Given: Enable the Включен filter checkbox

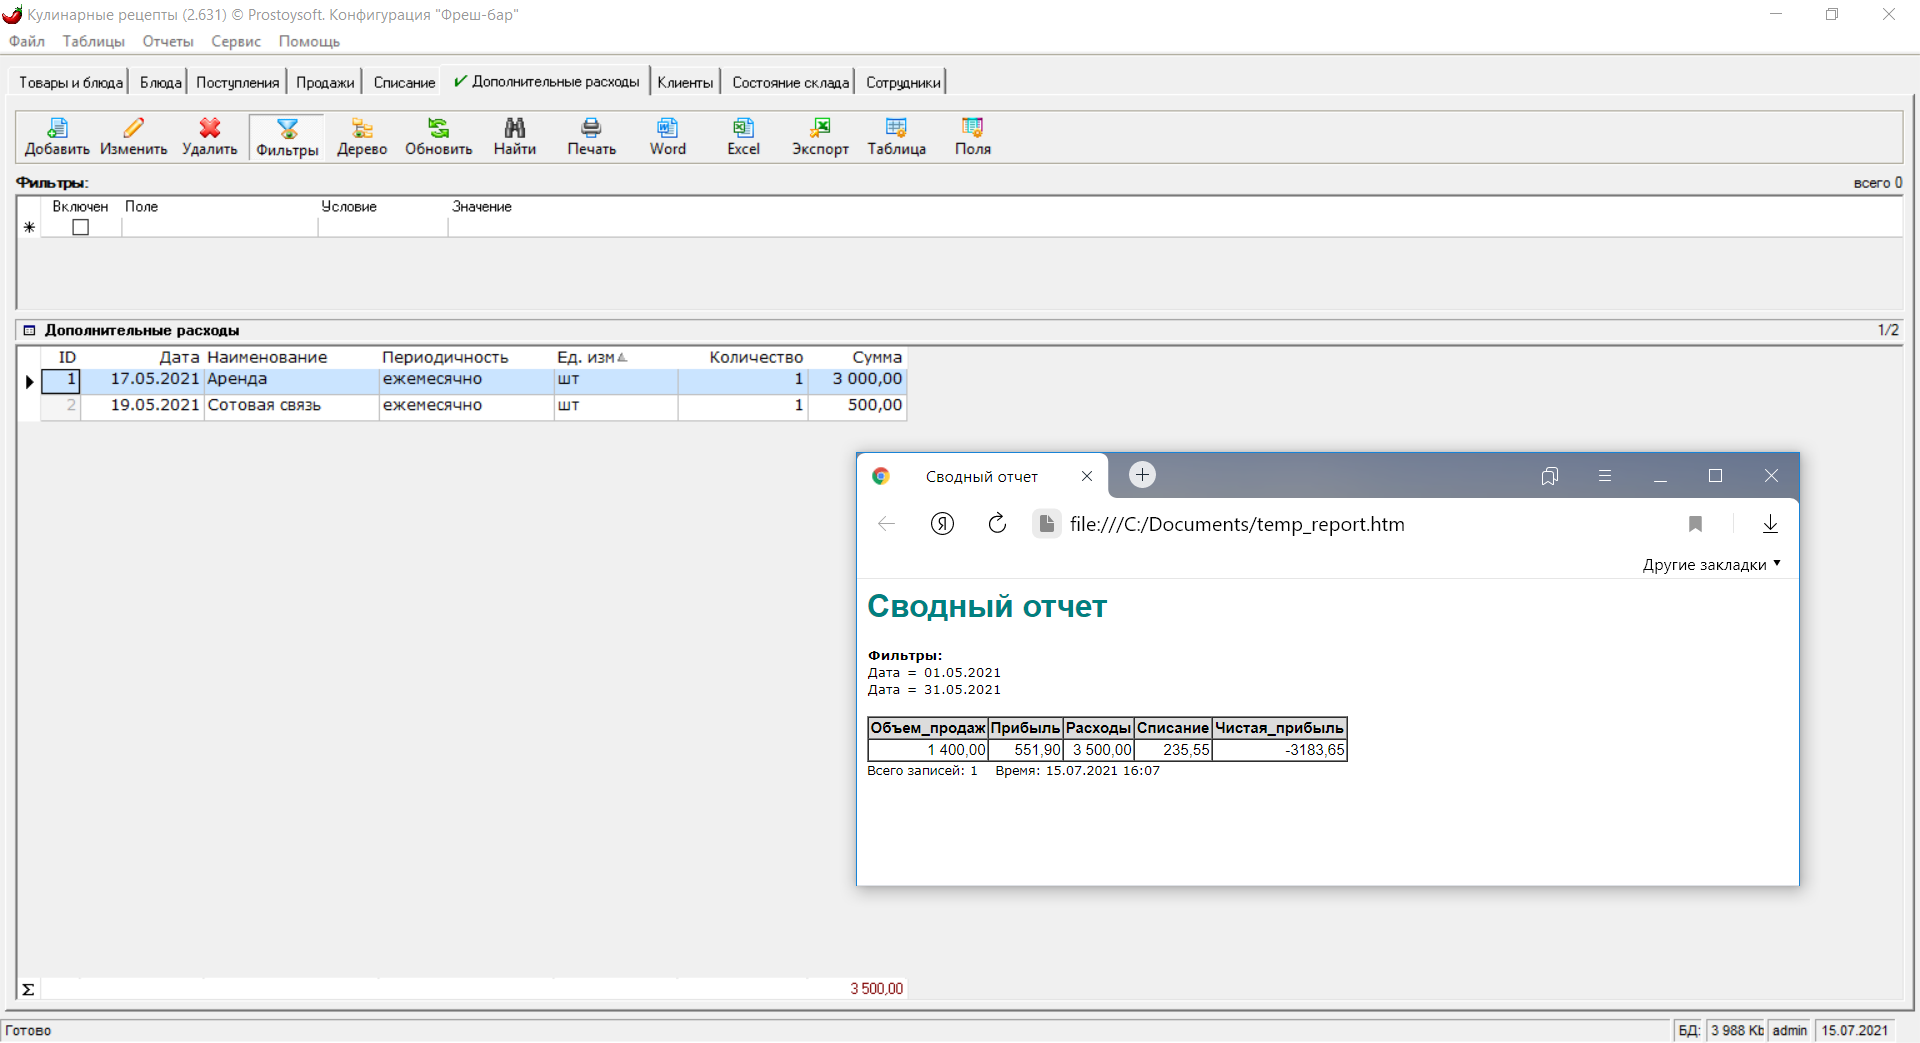Looking at the screenshot, I should click(81, 228).
